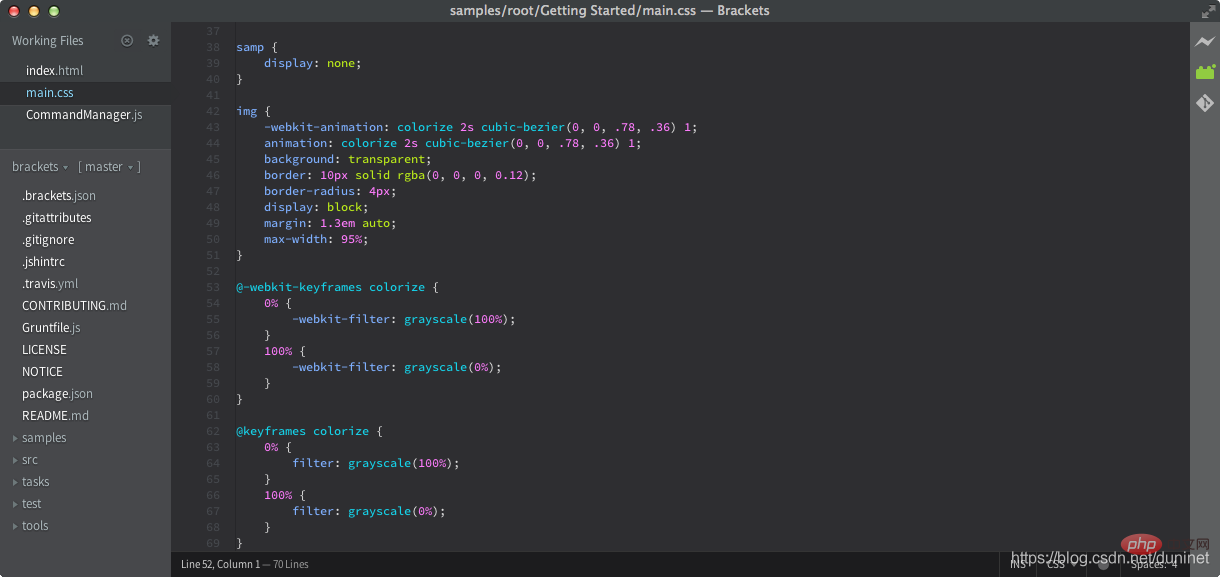Switch to index.html in Working Files
Image resolution: width=1220 pixels, height=577 pixels.
coord(54,71)
